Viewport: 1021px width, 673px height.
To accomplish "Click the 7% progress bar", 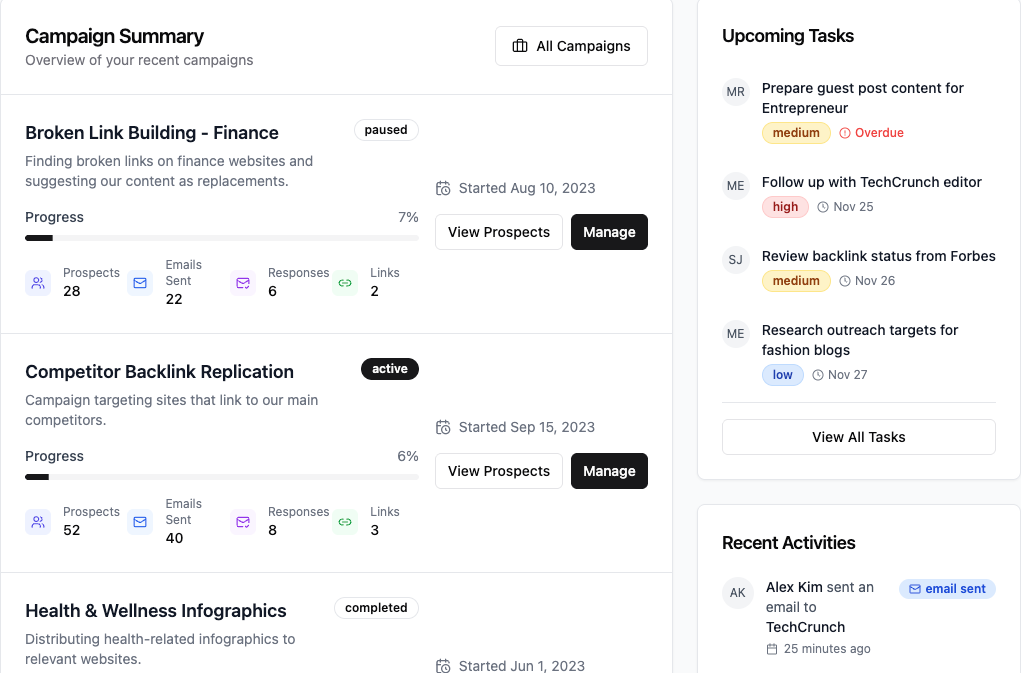I will (221, 238).
